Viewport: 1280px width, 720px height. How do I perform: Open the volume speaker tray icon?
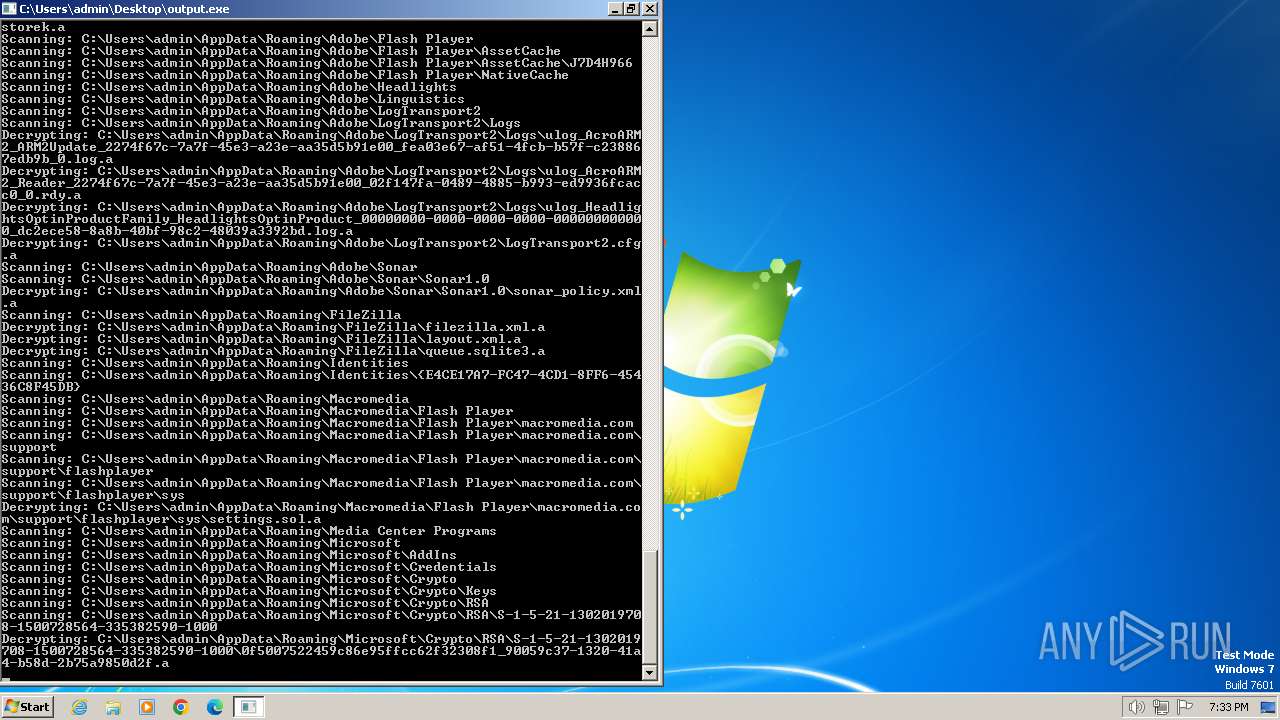pyautogui.click(x=1136, y=707)
